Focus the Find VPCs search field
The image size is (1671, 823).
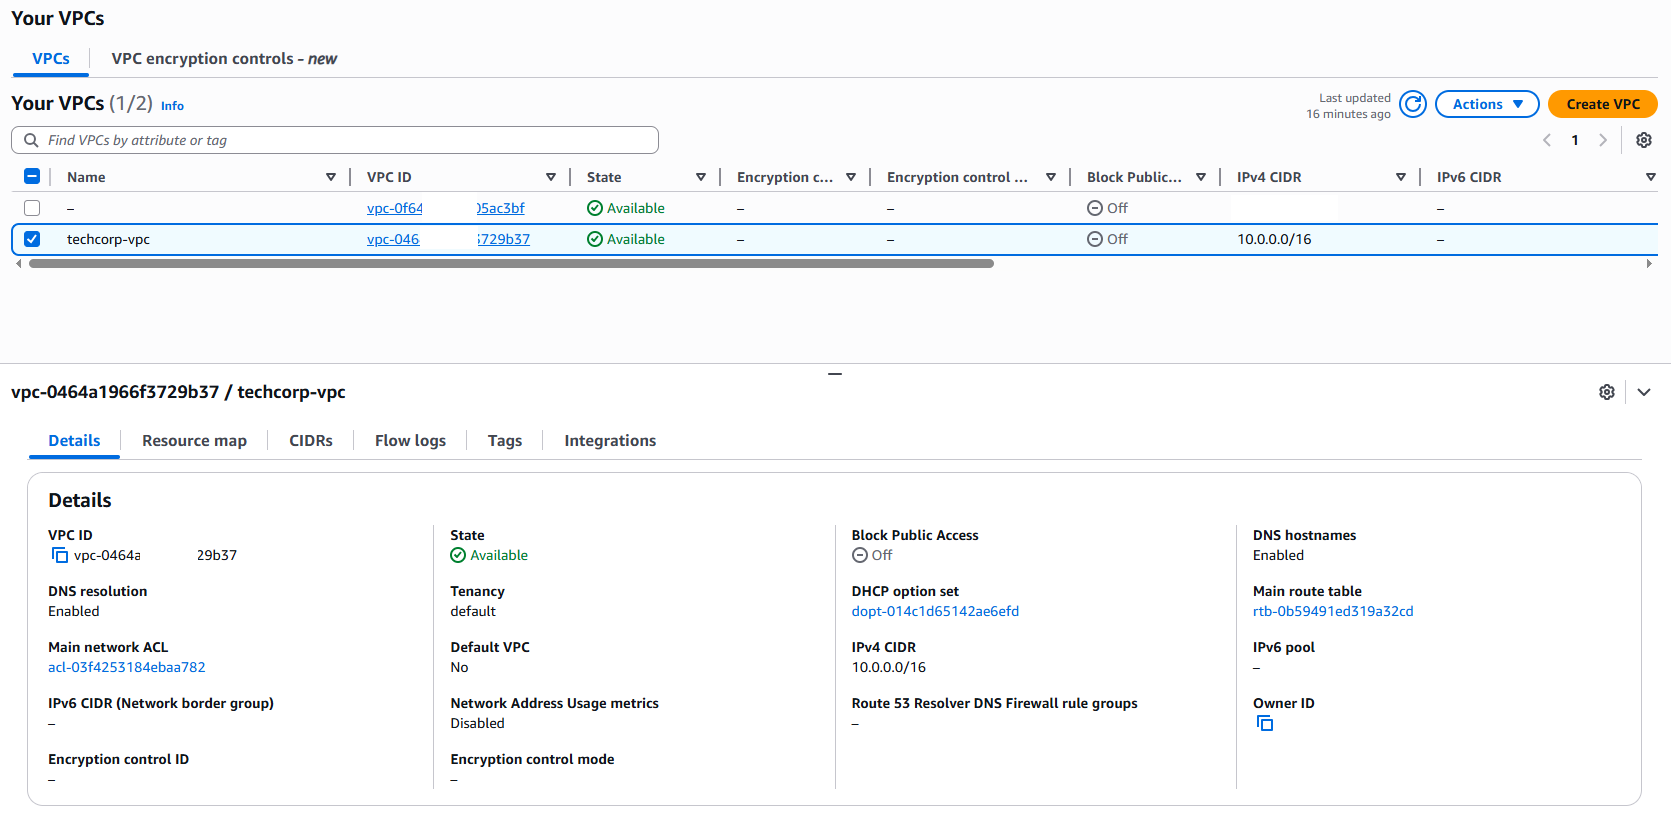[340, 140]
